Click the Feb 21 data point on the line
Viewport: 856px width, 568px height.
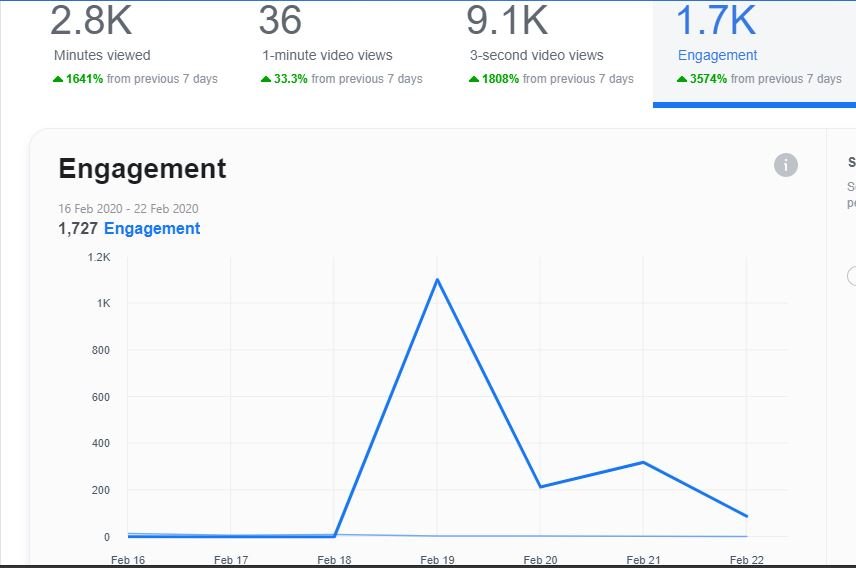tap(643, 463)
